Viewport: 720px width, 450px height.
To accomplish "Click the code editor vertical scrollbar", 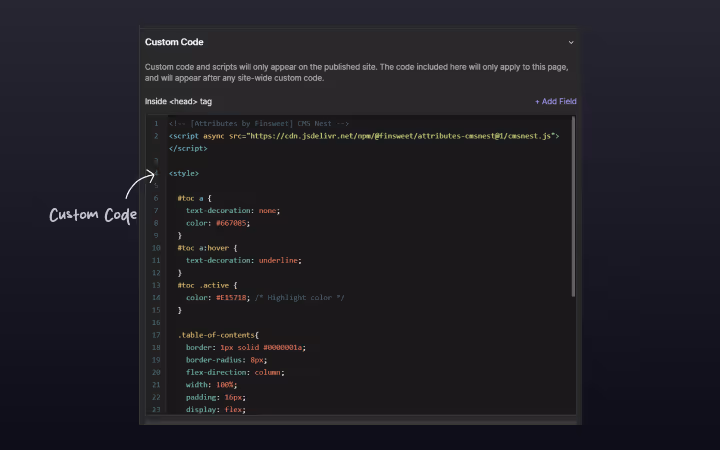I will (573, 207).
